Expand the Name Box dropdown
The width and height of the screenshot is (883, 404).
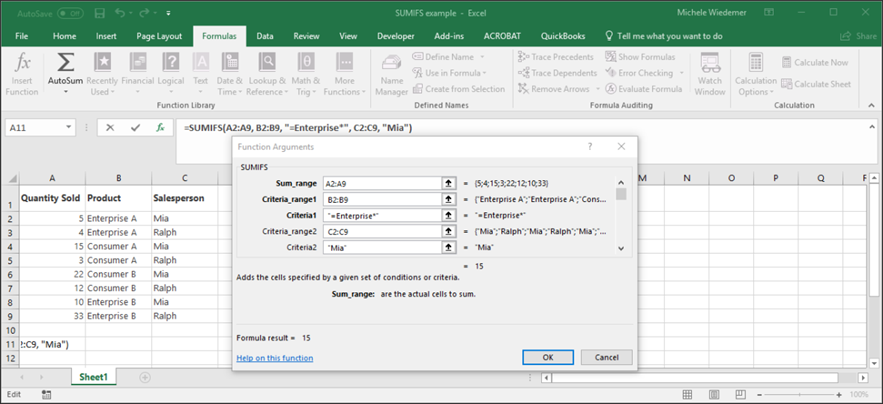(69, 128)
